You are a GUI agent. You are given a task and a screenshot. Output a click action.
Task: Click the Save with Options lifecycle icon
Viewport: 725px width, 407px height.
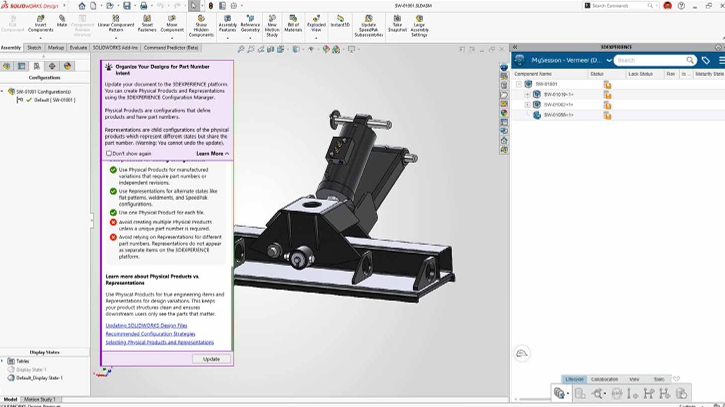[x=560, y=394]
